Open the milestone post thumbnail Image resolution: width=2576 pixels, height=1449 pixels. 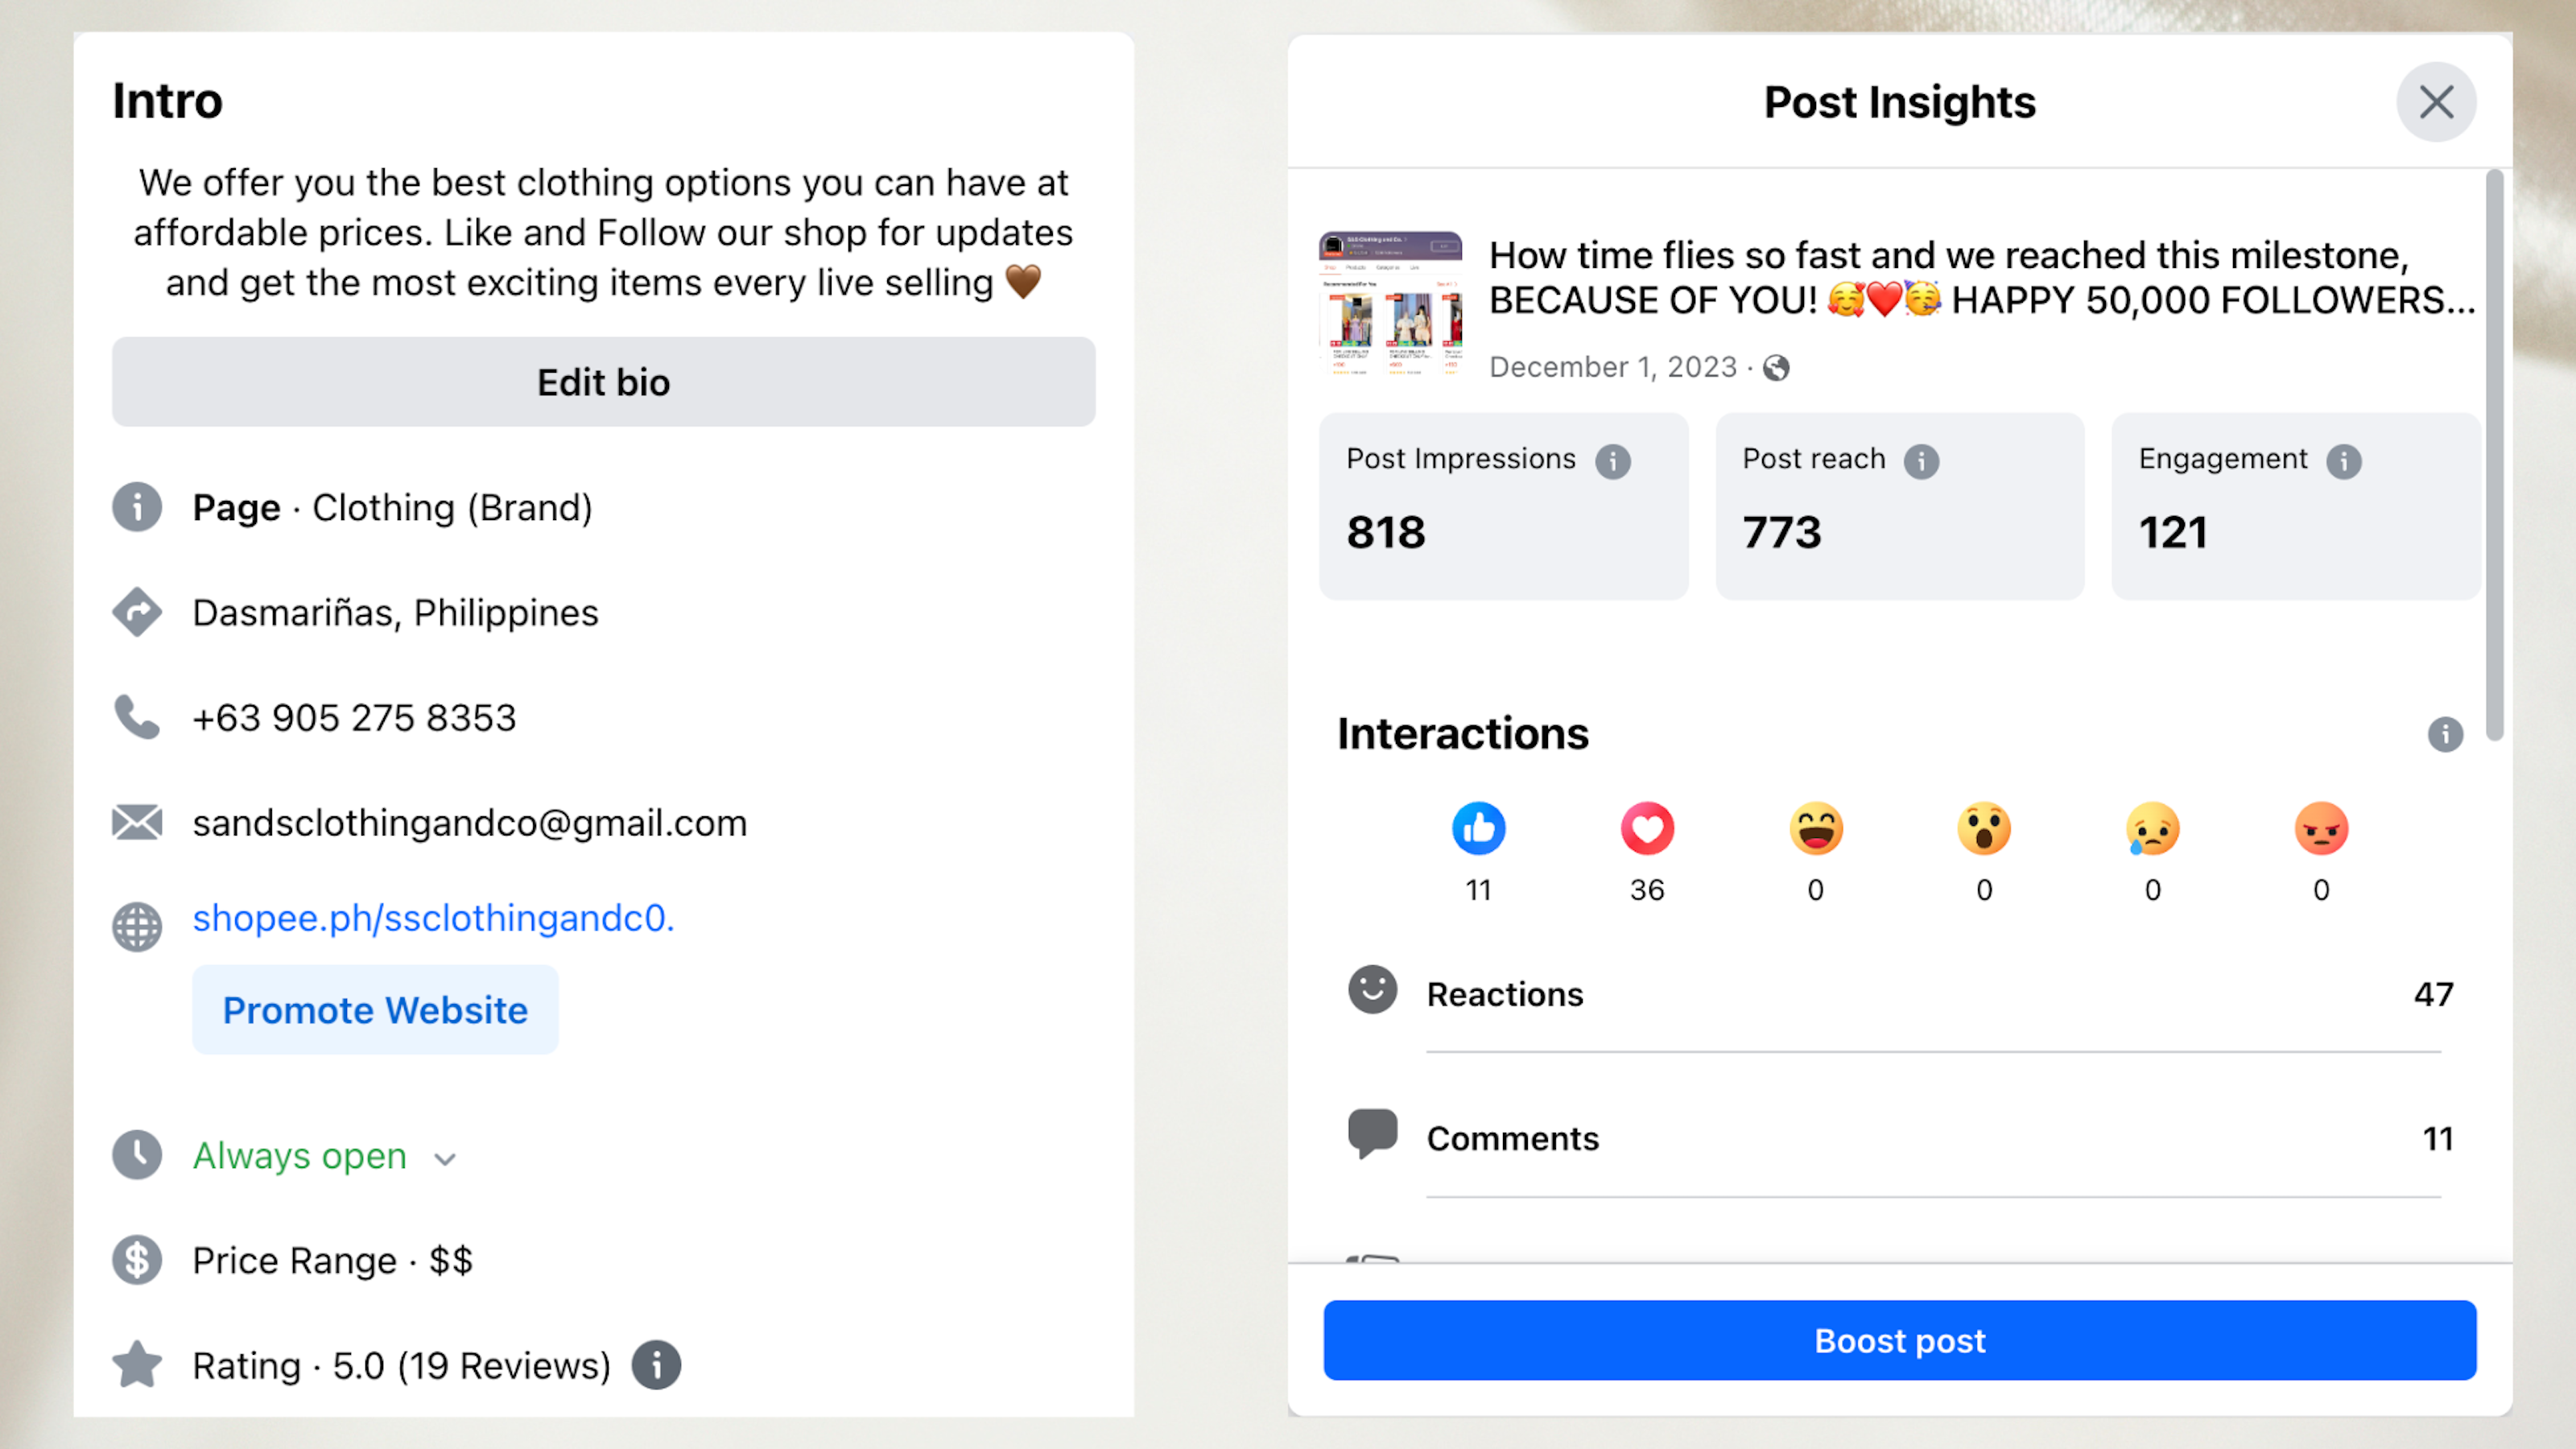(1390, 304)
